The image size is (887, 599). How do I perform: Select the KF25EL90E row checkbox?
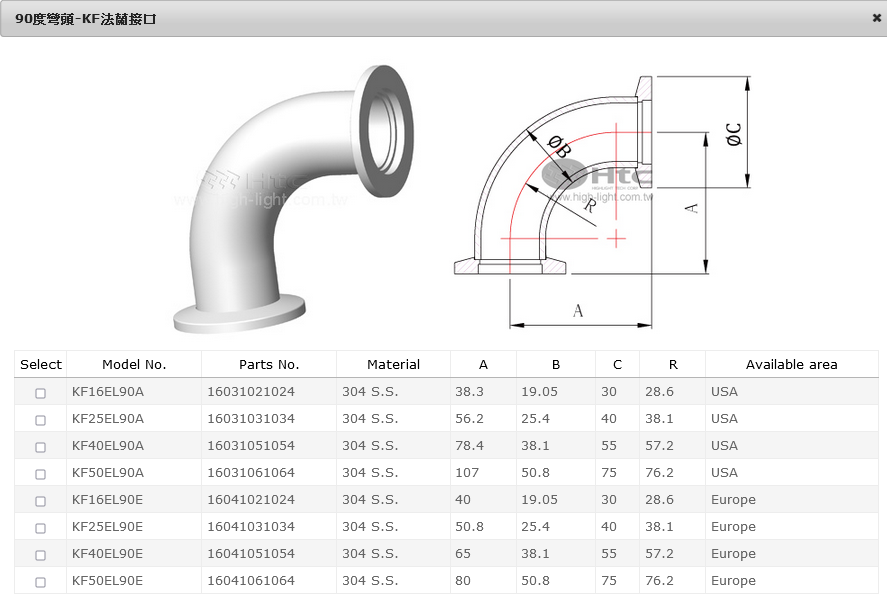pyautogui.click(x=41, y=528)
